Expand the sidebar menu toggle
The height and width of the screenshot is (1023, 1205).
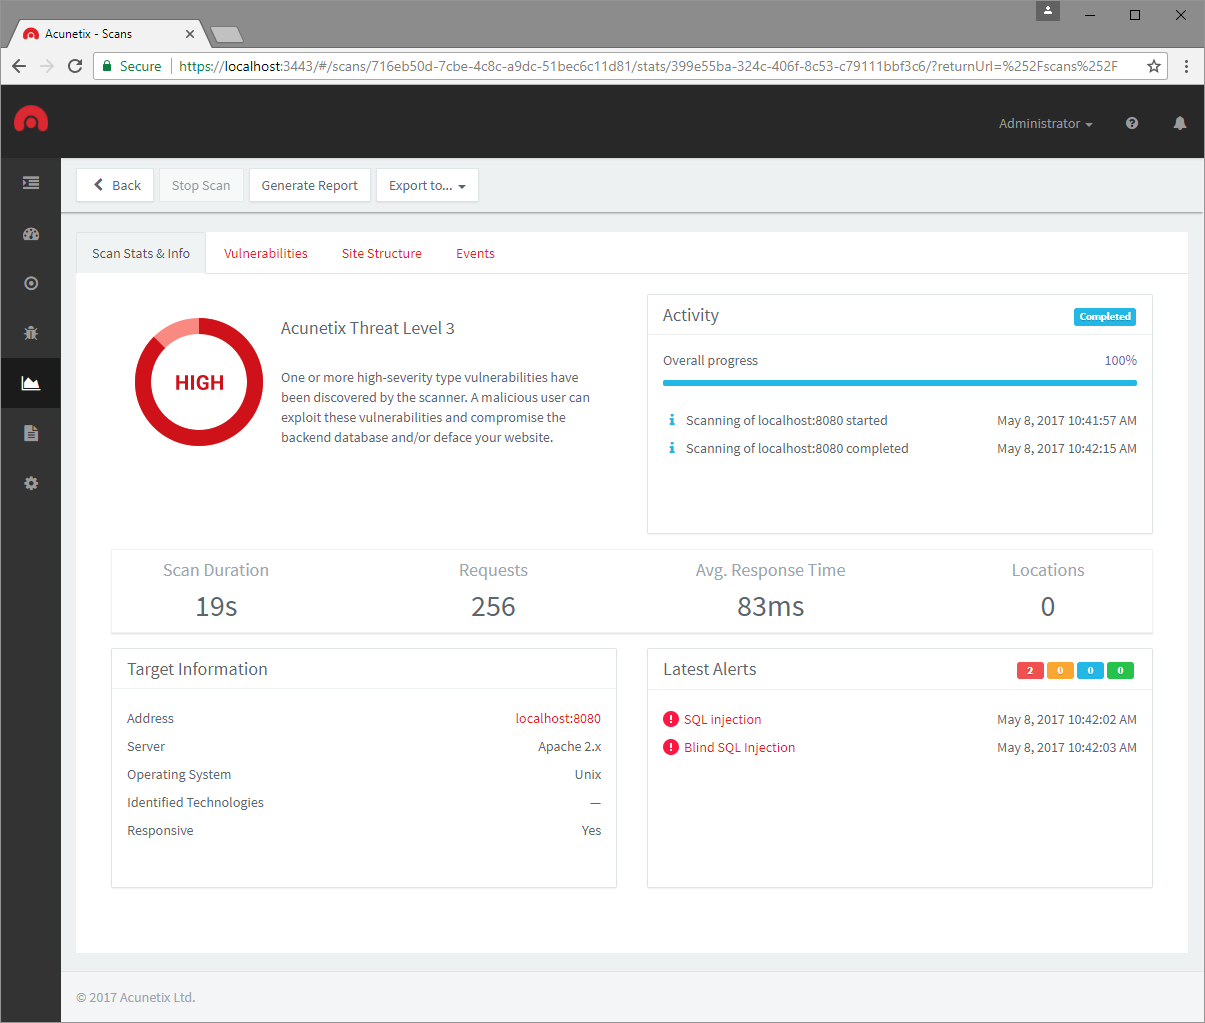(x=31, y=184)
